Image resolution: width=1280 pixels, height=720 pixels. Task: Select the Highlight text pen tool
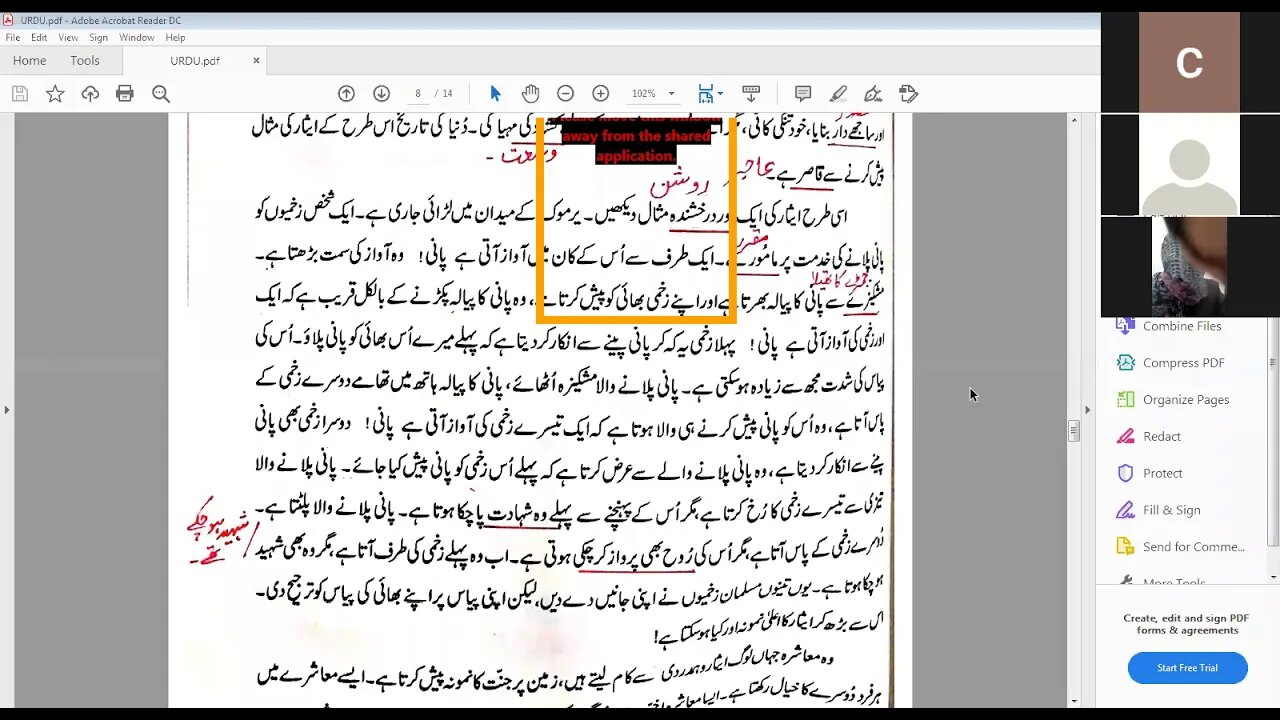click(838, 94)
